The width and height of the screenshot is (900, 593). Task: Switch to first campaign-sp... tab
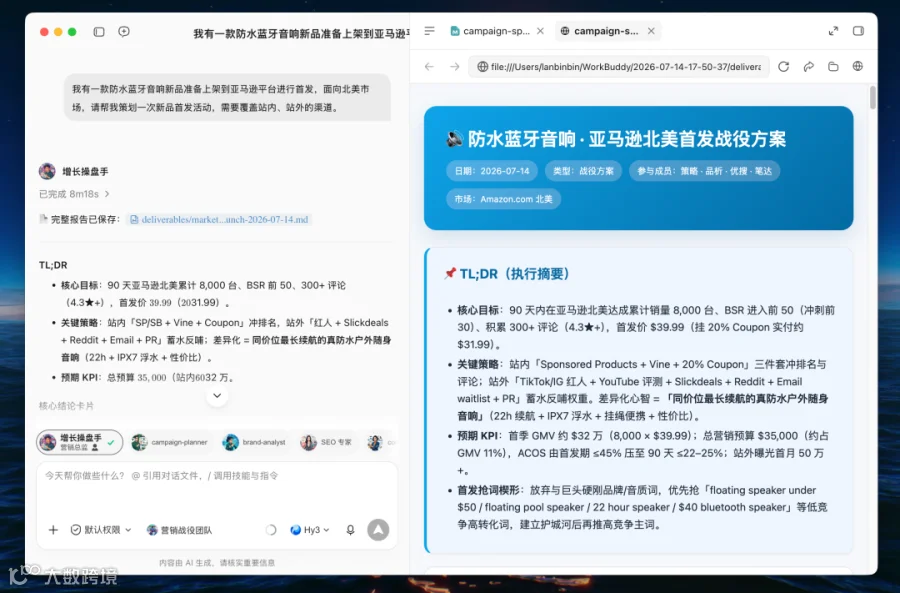[491, 31]
